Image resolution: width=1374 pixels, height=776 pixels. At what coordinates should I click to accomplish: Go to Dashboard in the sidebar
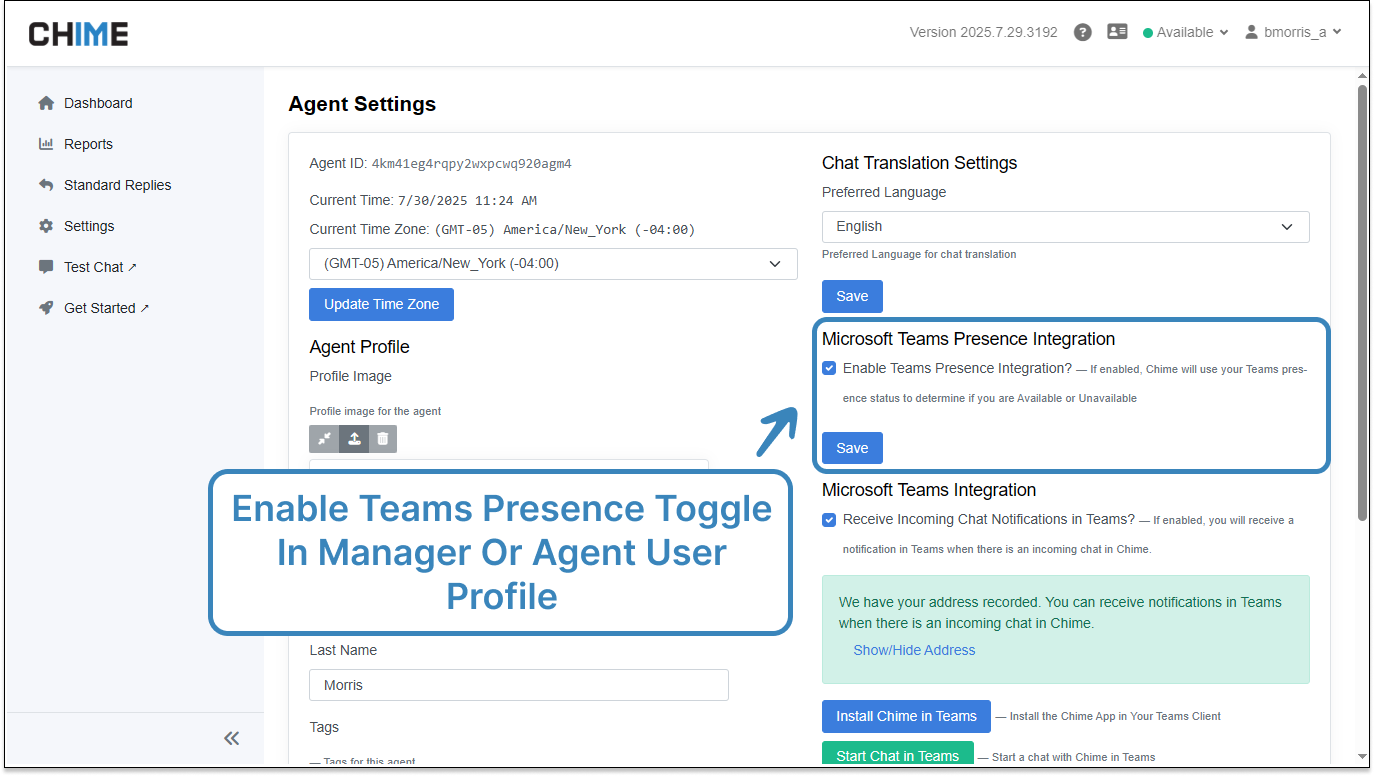point(98,103)
